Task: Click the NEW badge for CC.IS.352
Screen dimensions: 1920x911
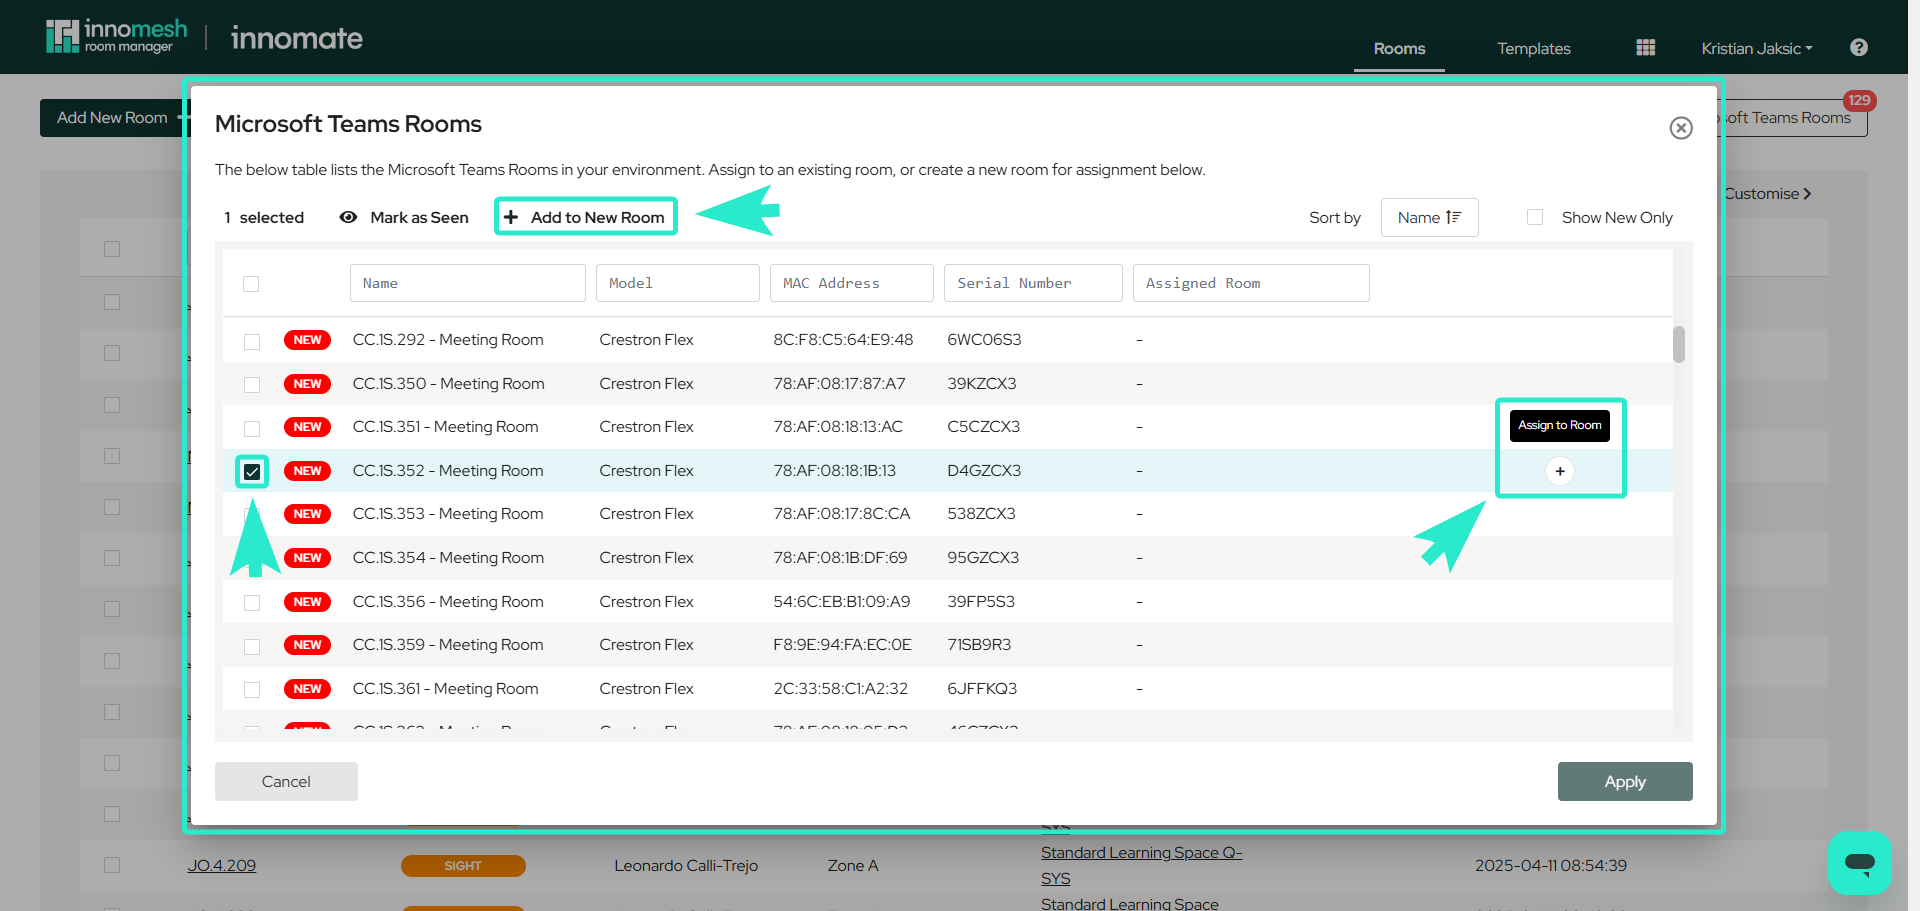Action: (x=307, y=471)
